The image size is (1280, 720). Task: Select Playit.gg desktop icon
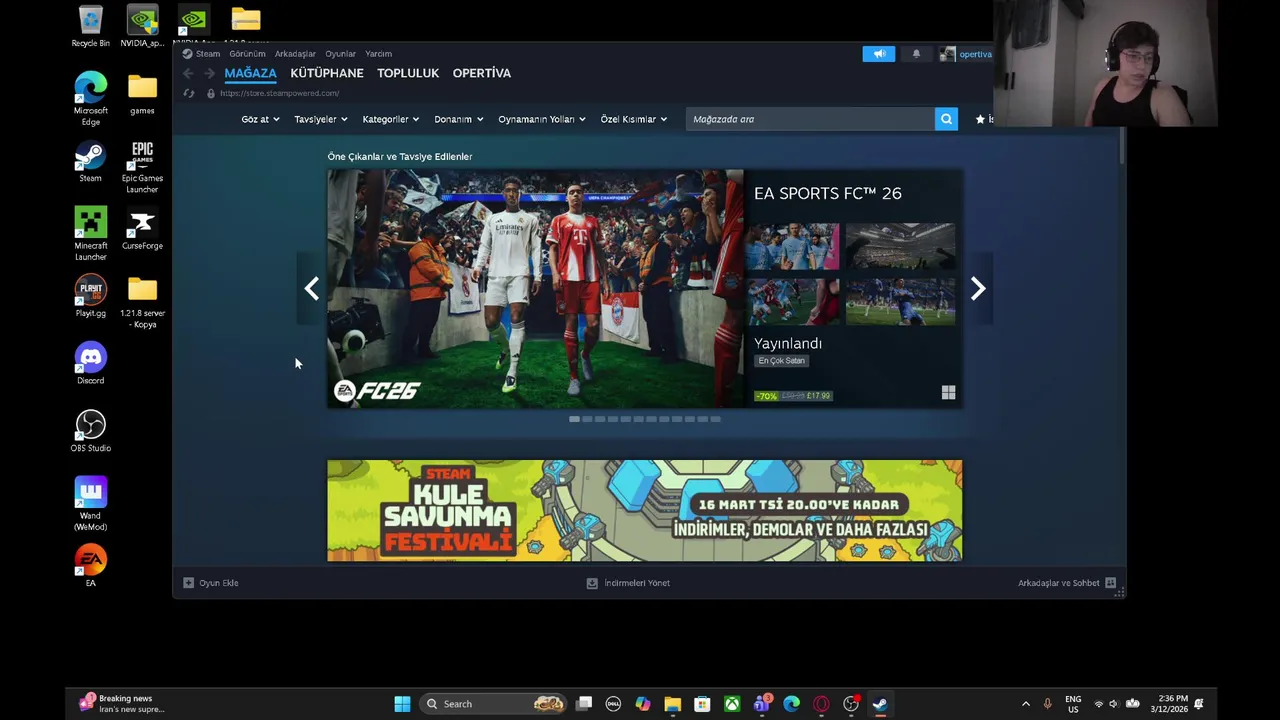(x=90, y=296)
